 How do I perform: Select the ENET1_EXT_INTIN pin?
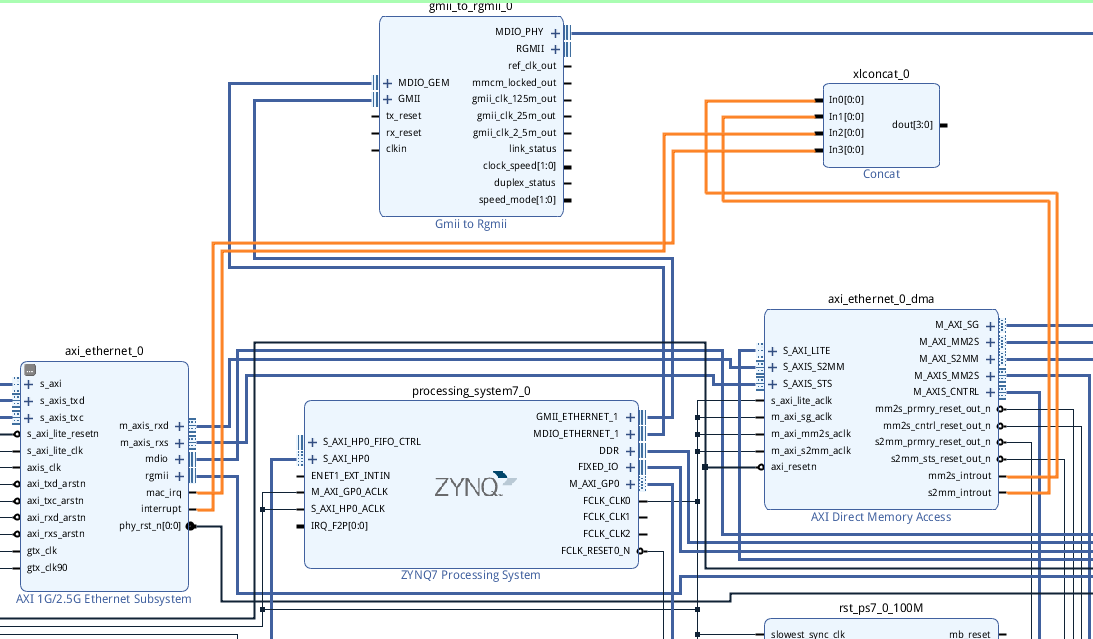click(x=351, y=476)
